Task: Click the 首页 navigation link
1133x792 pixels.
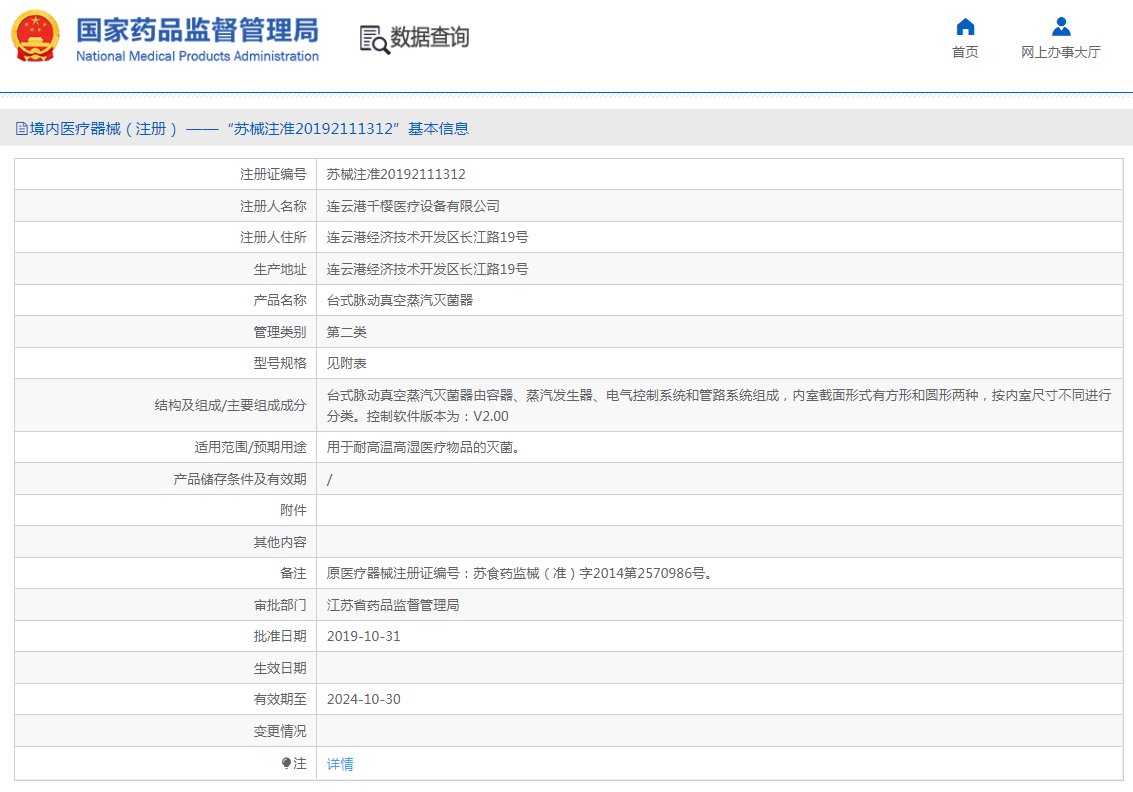Action: [x=964, y=51]
